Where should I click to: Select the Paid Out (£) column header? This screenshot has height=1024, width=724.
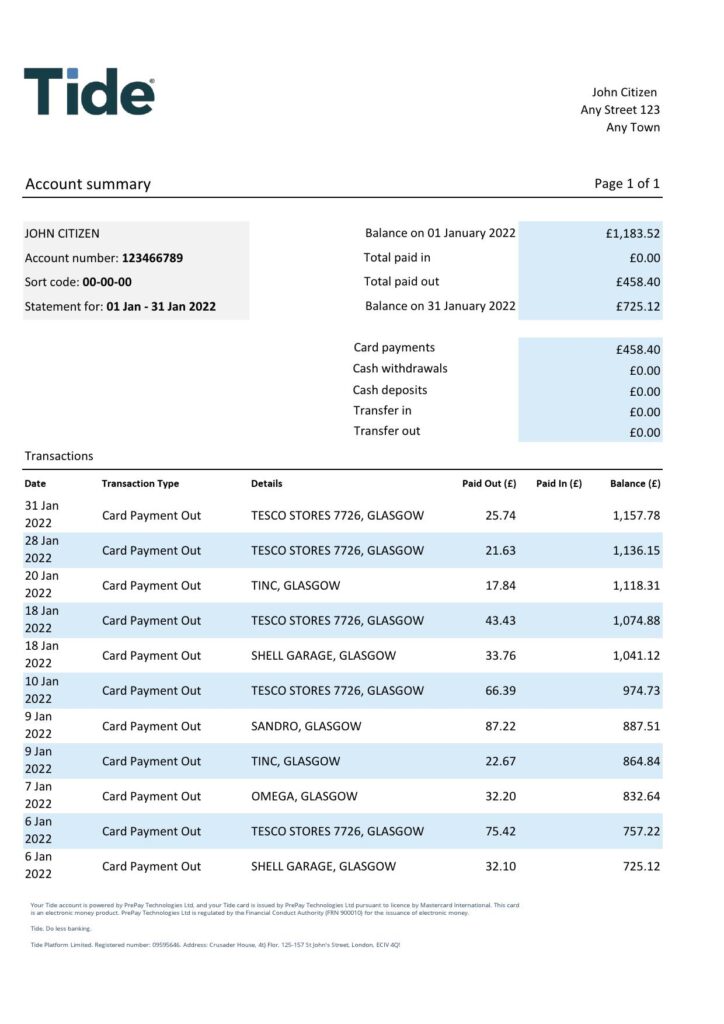488,484
